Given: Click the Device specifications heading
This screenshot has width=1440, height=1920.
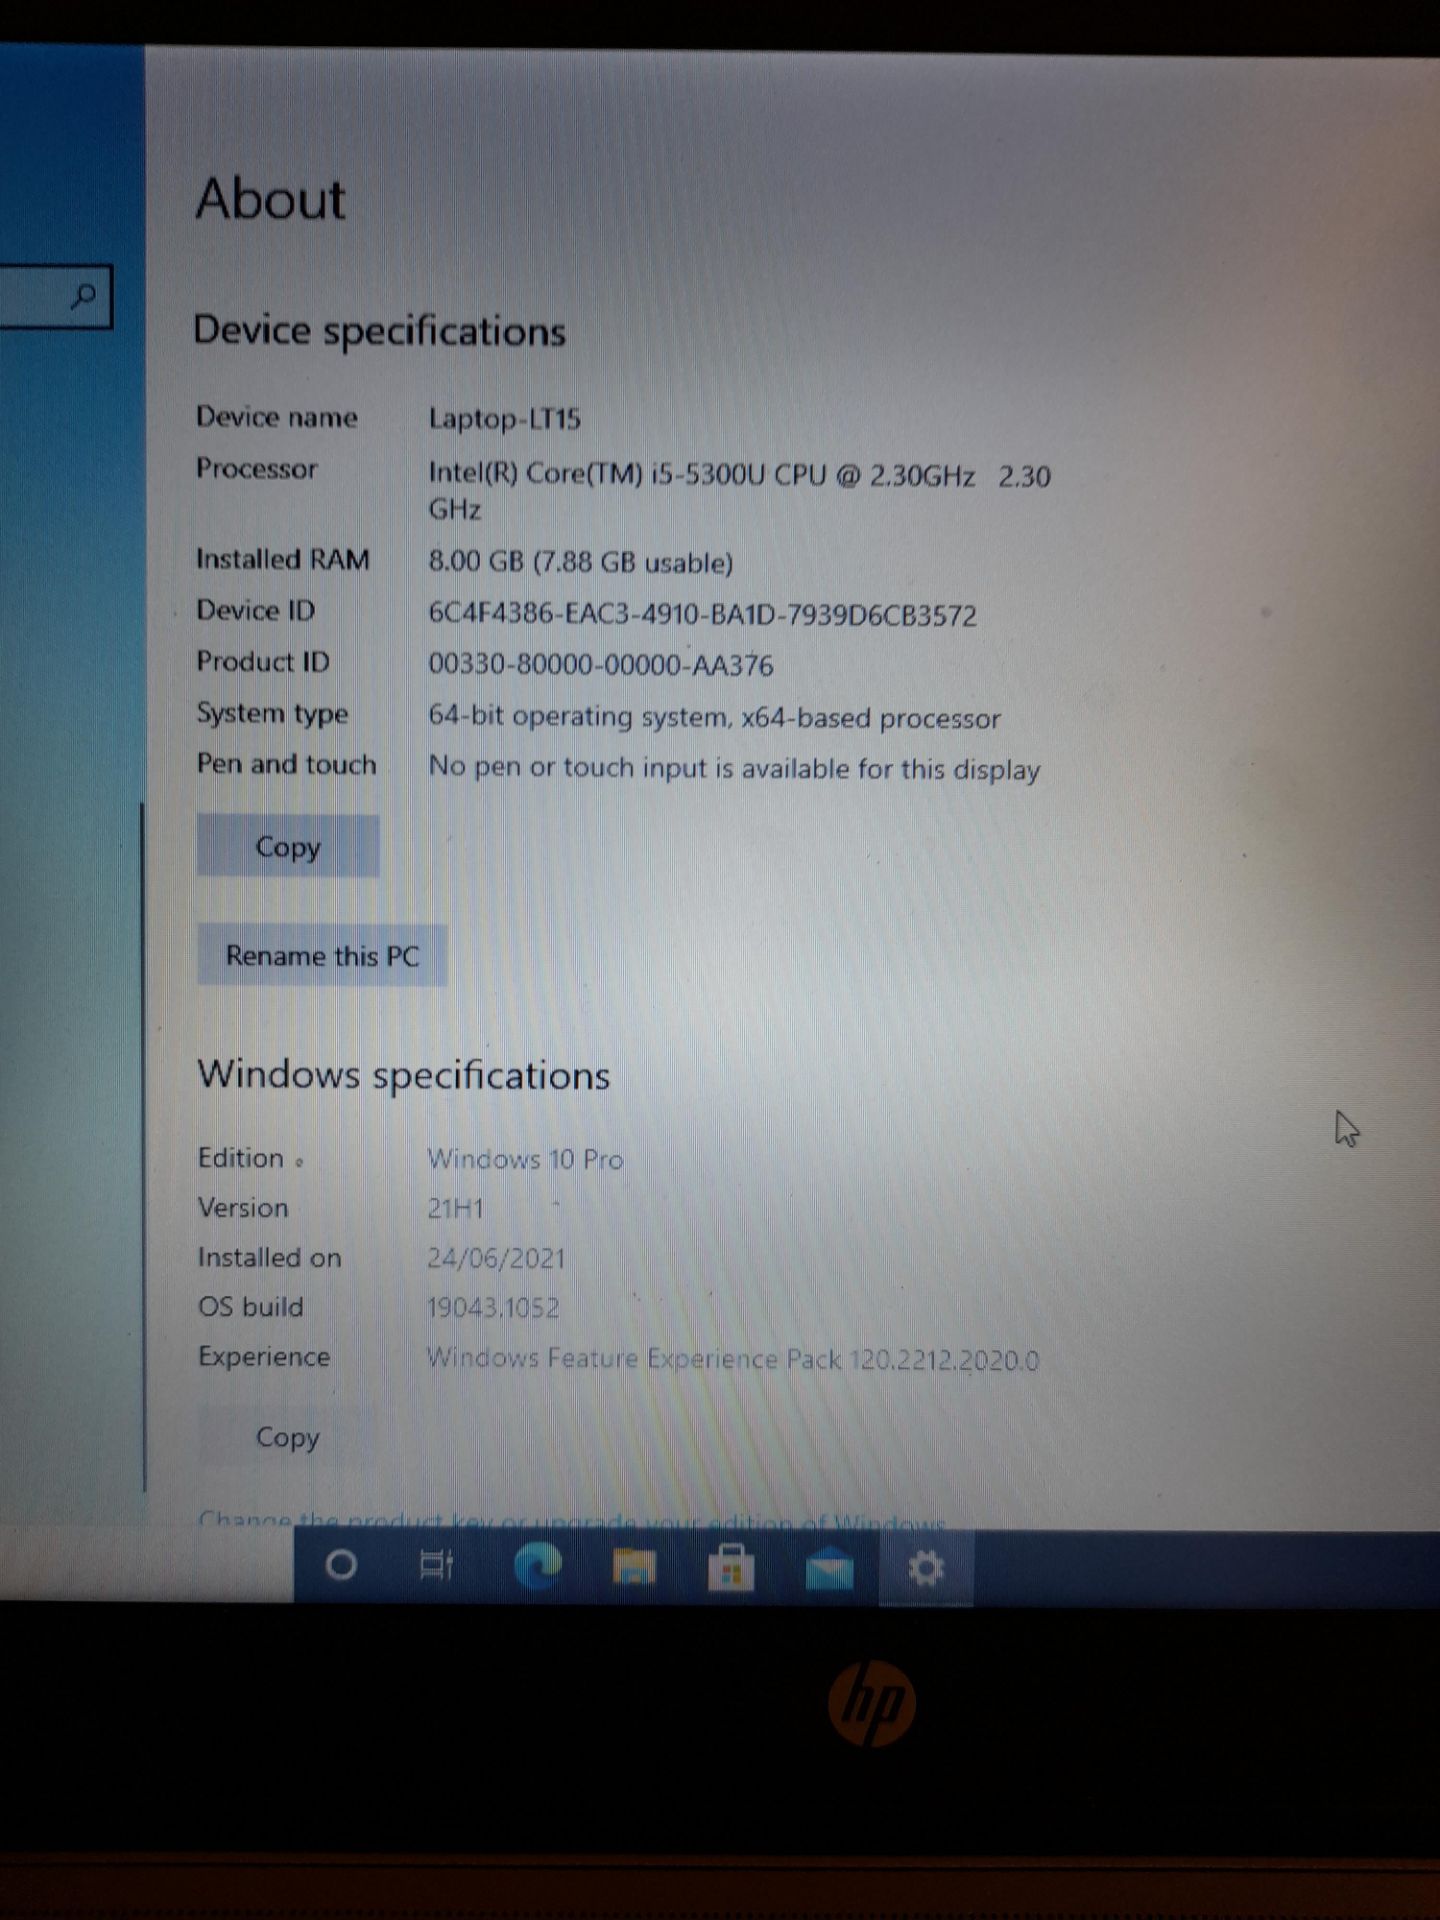Looking at the screenshot, I should [x=379, y=331].
